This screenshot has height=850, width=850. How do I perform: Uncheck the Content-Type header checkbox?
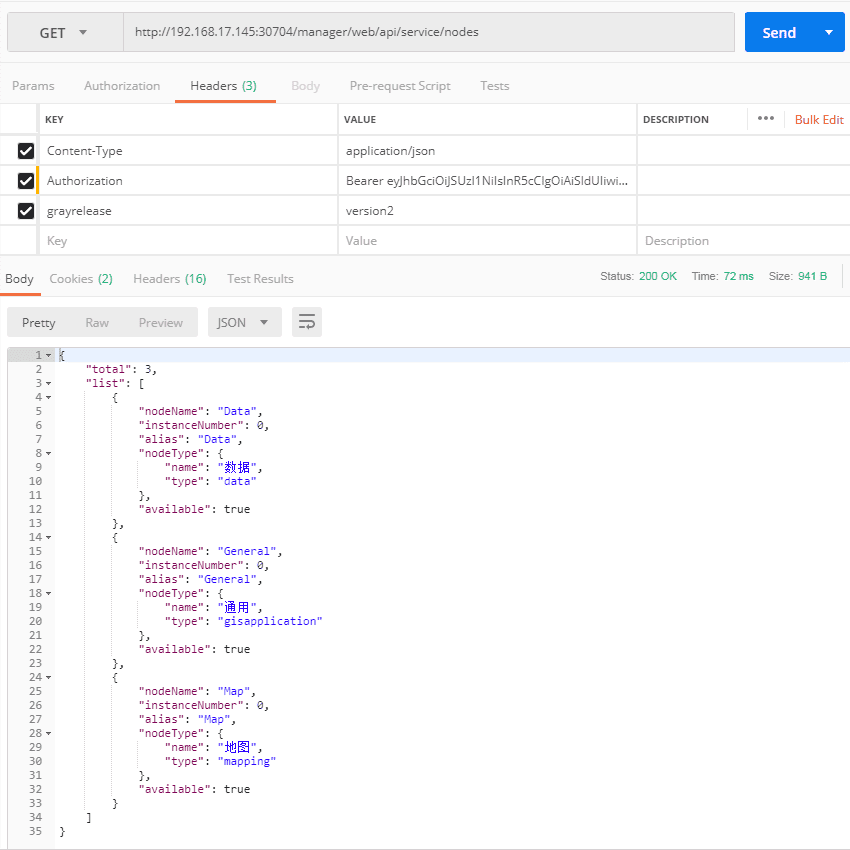click(x=26, y=151)
